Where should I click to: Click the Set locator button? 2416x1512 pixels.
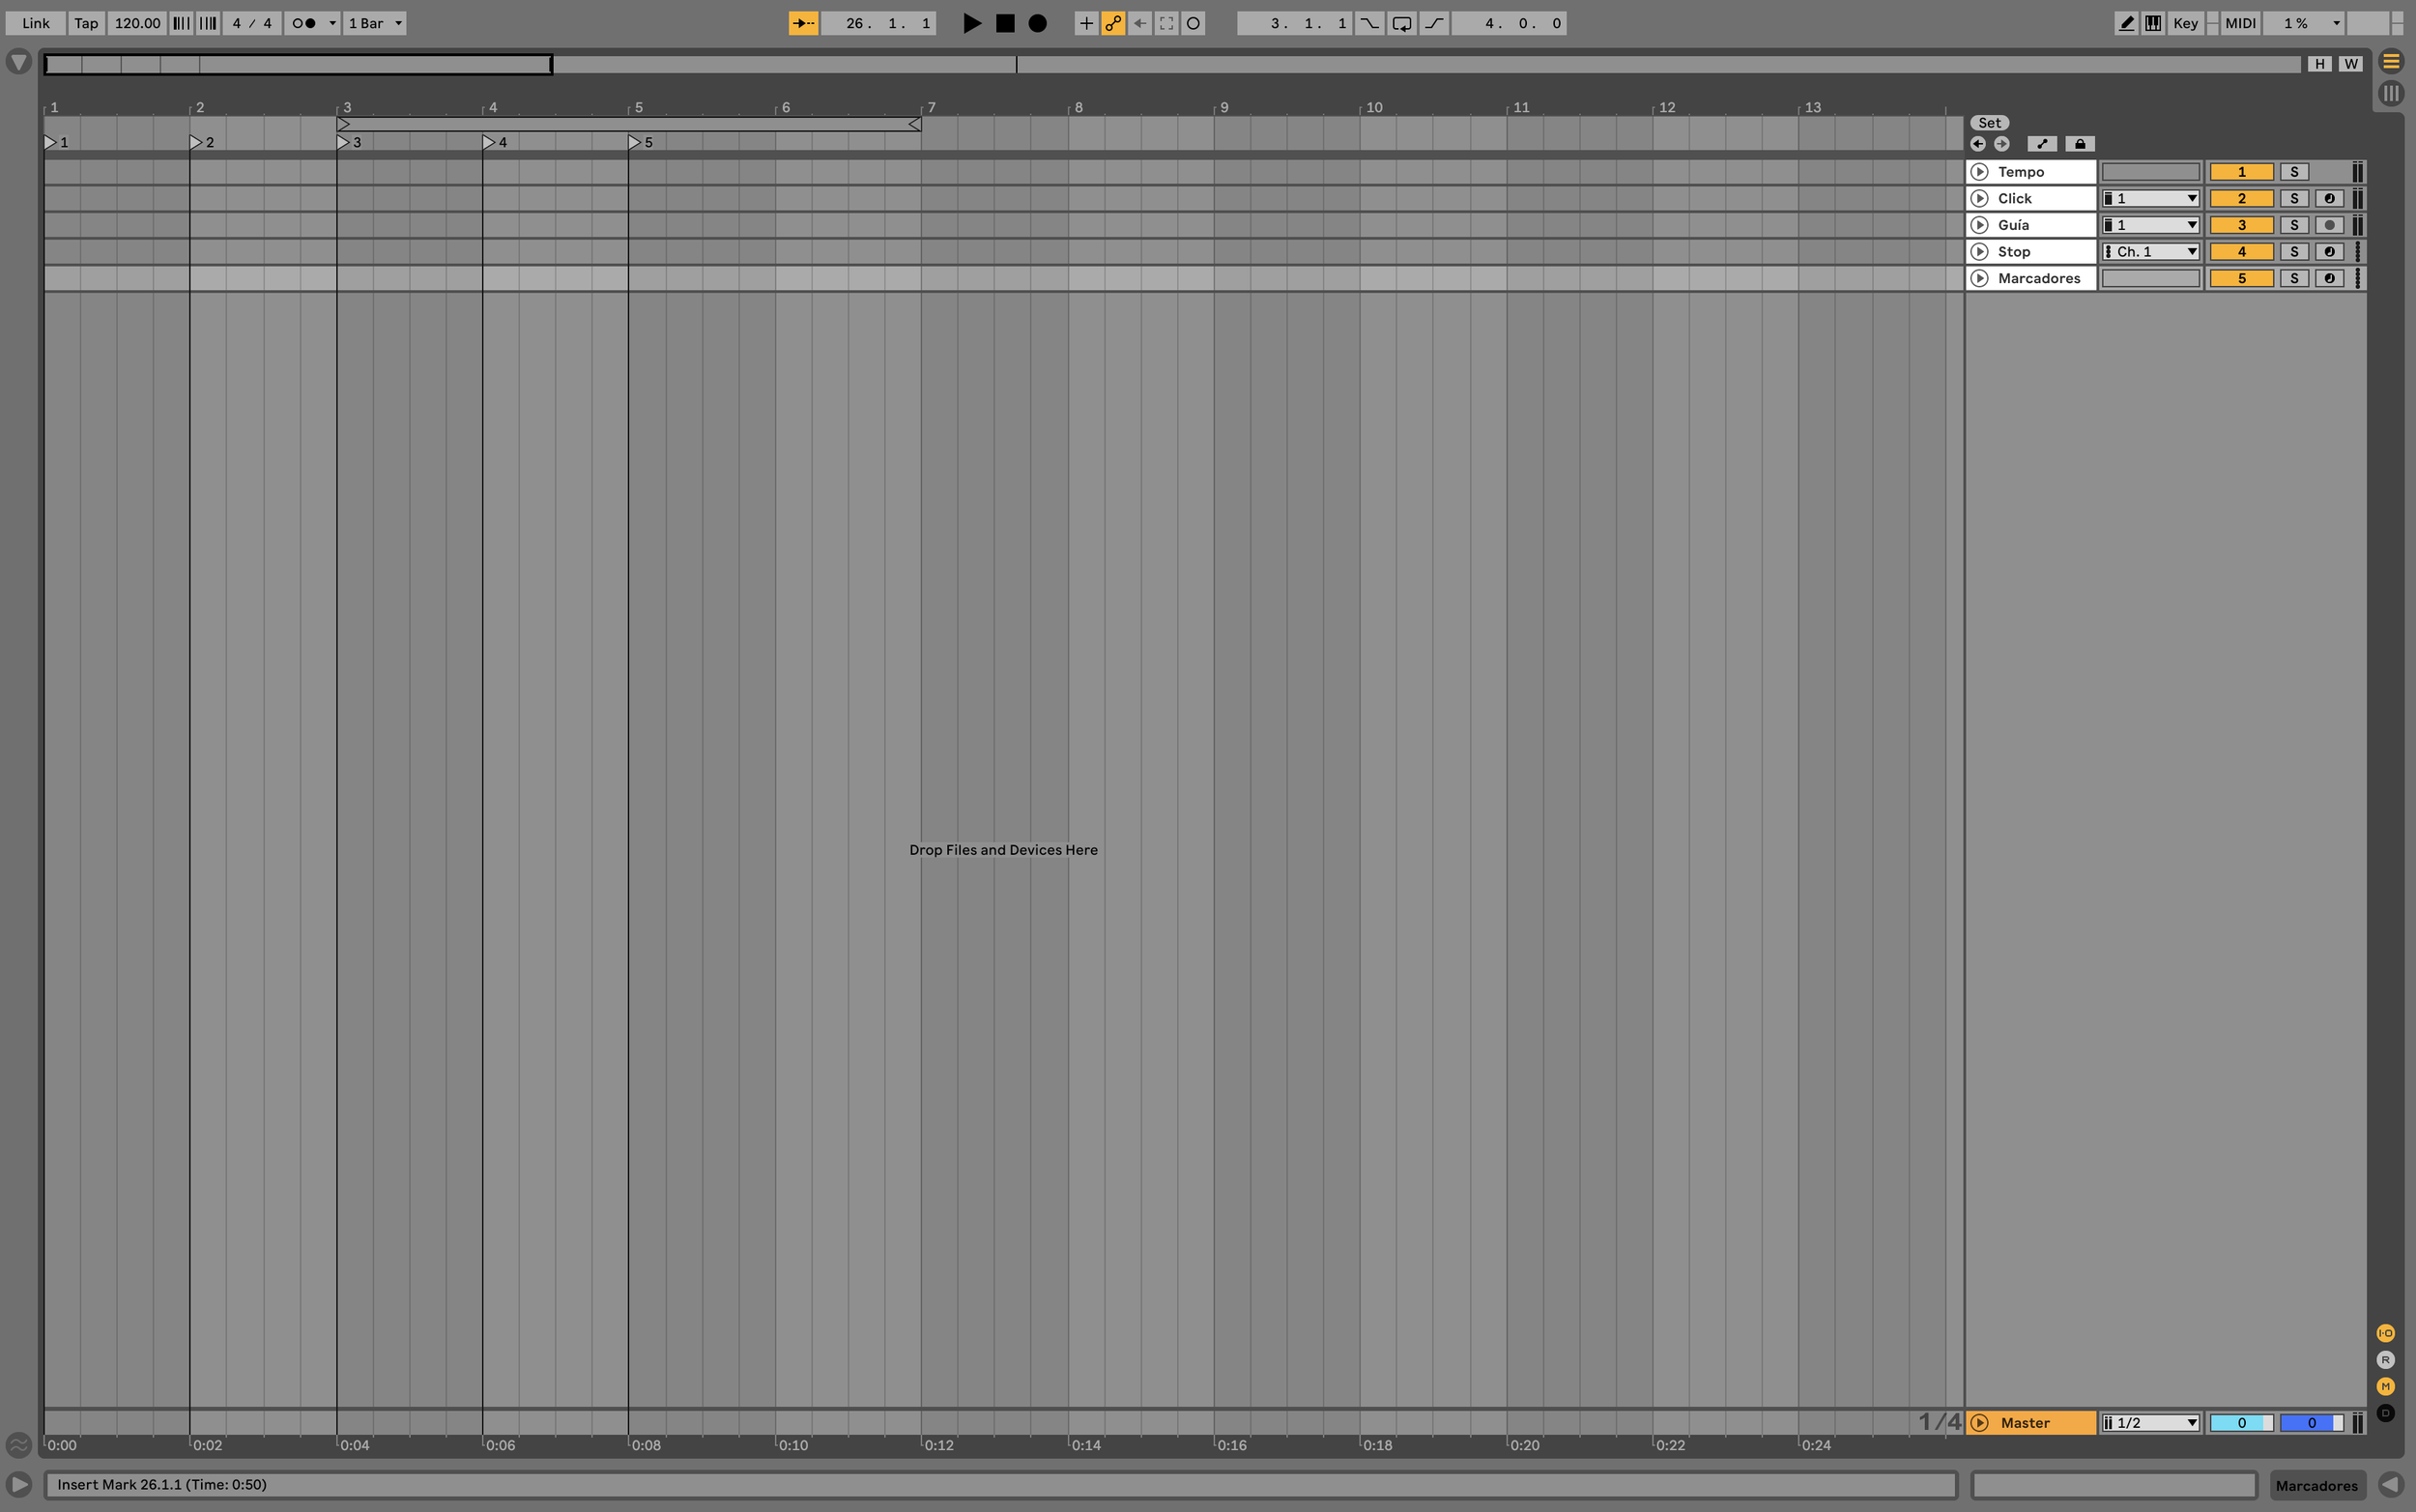pyautogui.click(x=1990, y=123)
